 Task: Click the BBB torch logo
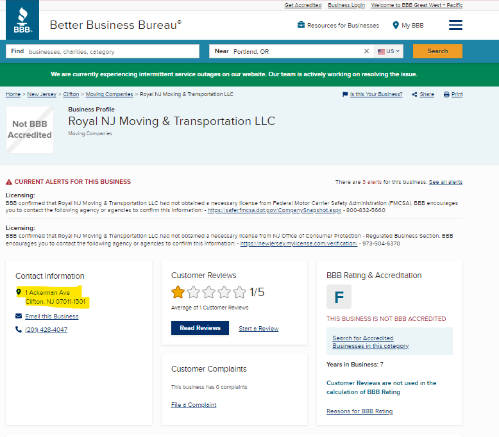pyautogui.click(x=22, y=20)
